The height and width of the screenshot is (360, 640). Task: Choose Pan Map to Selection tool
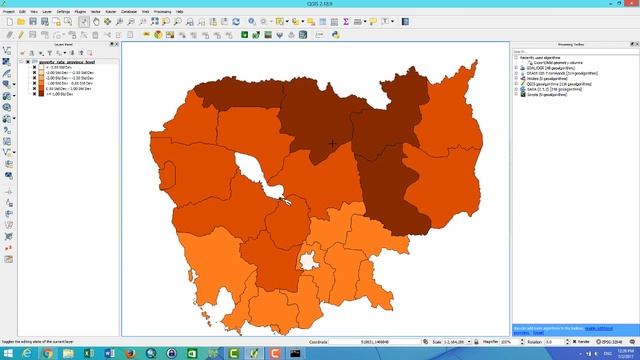pos(107,22)
